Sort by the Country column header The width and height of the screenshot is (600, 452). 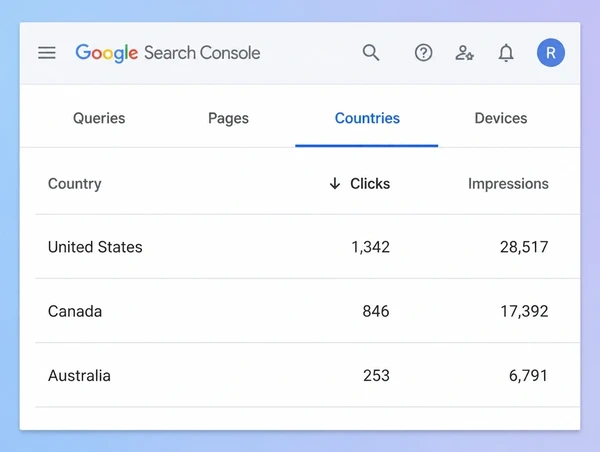pyautogui.click(x=75, y=184)
